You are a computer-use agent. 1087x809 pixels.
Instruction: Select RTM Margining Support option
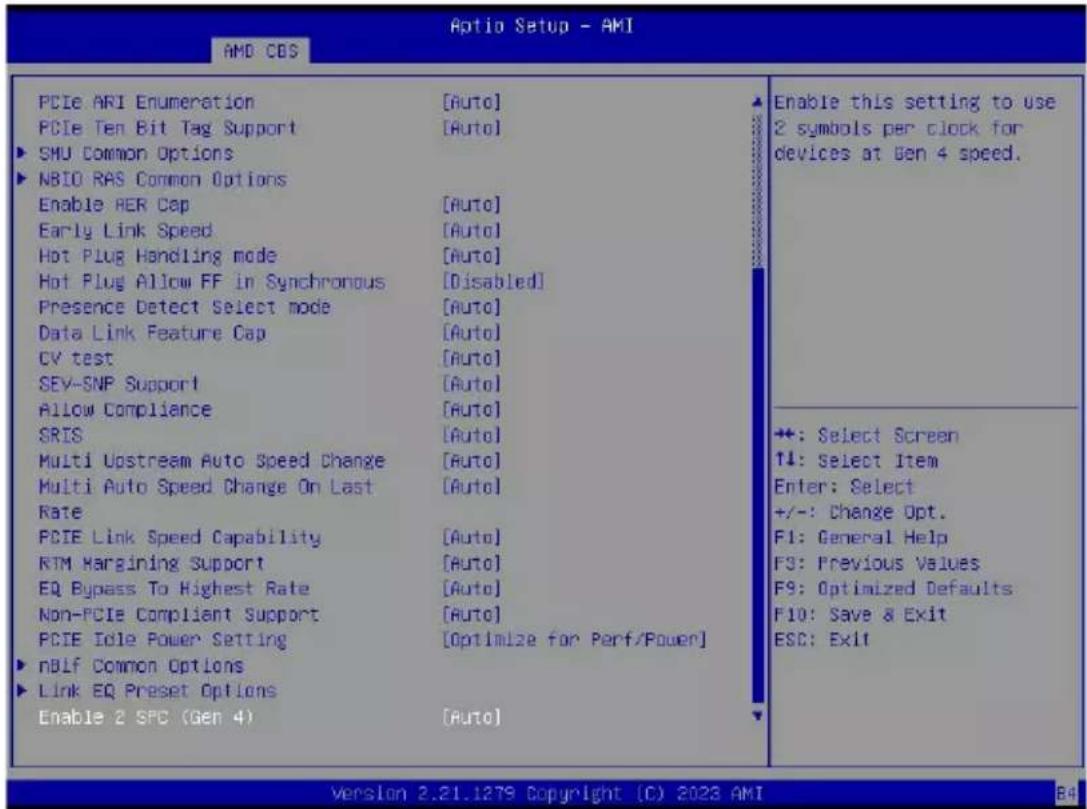point(151,563)
